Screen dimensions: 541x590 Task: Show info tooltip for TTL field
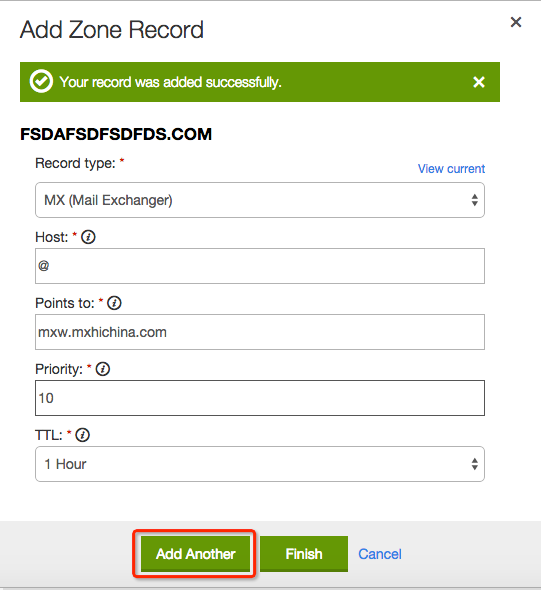click(x=82, y=435)
